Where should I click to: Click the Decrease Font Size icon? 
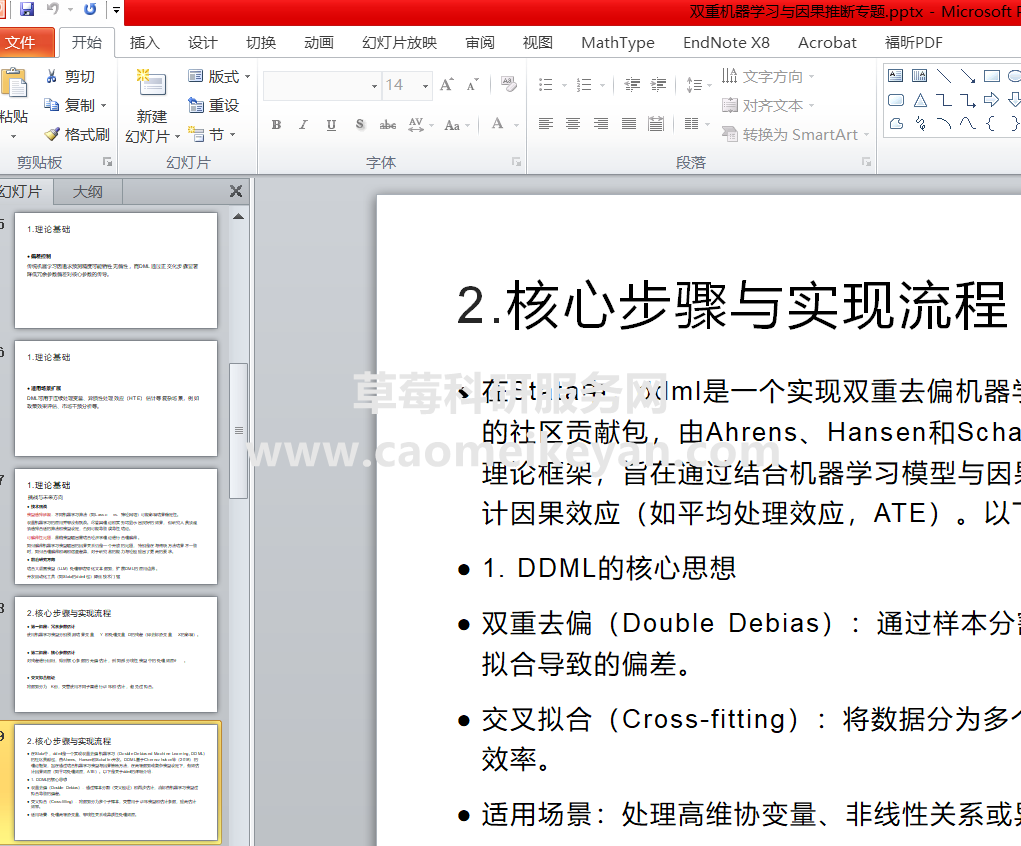tap(472, 85)
